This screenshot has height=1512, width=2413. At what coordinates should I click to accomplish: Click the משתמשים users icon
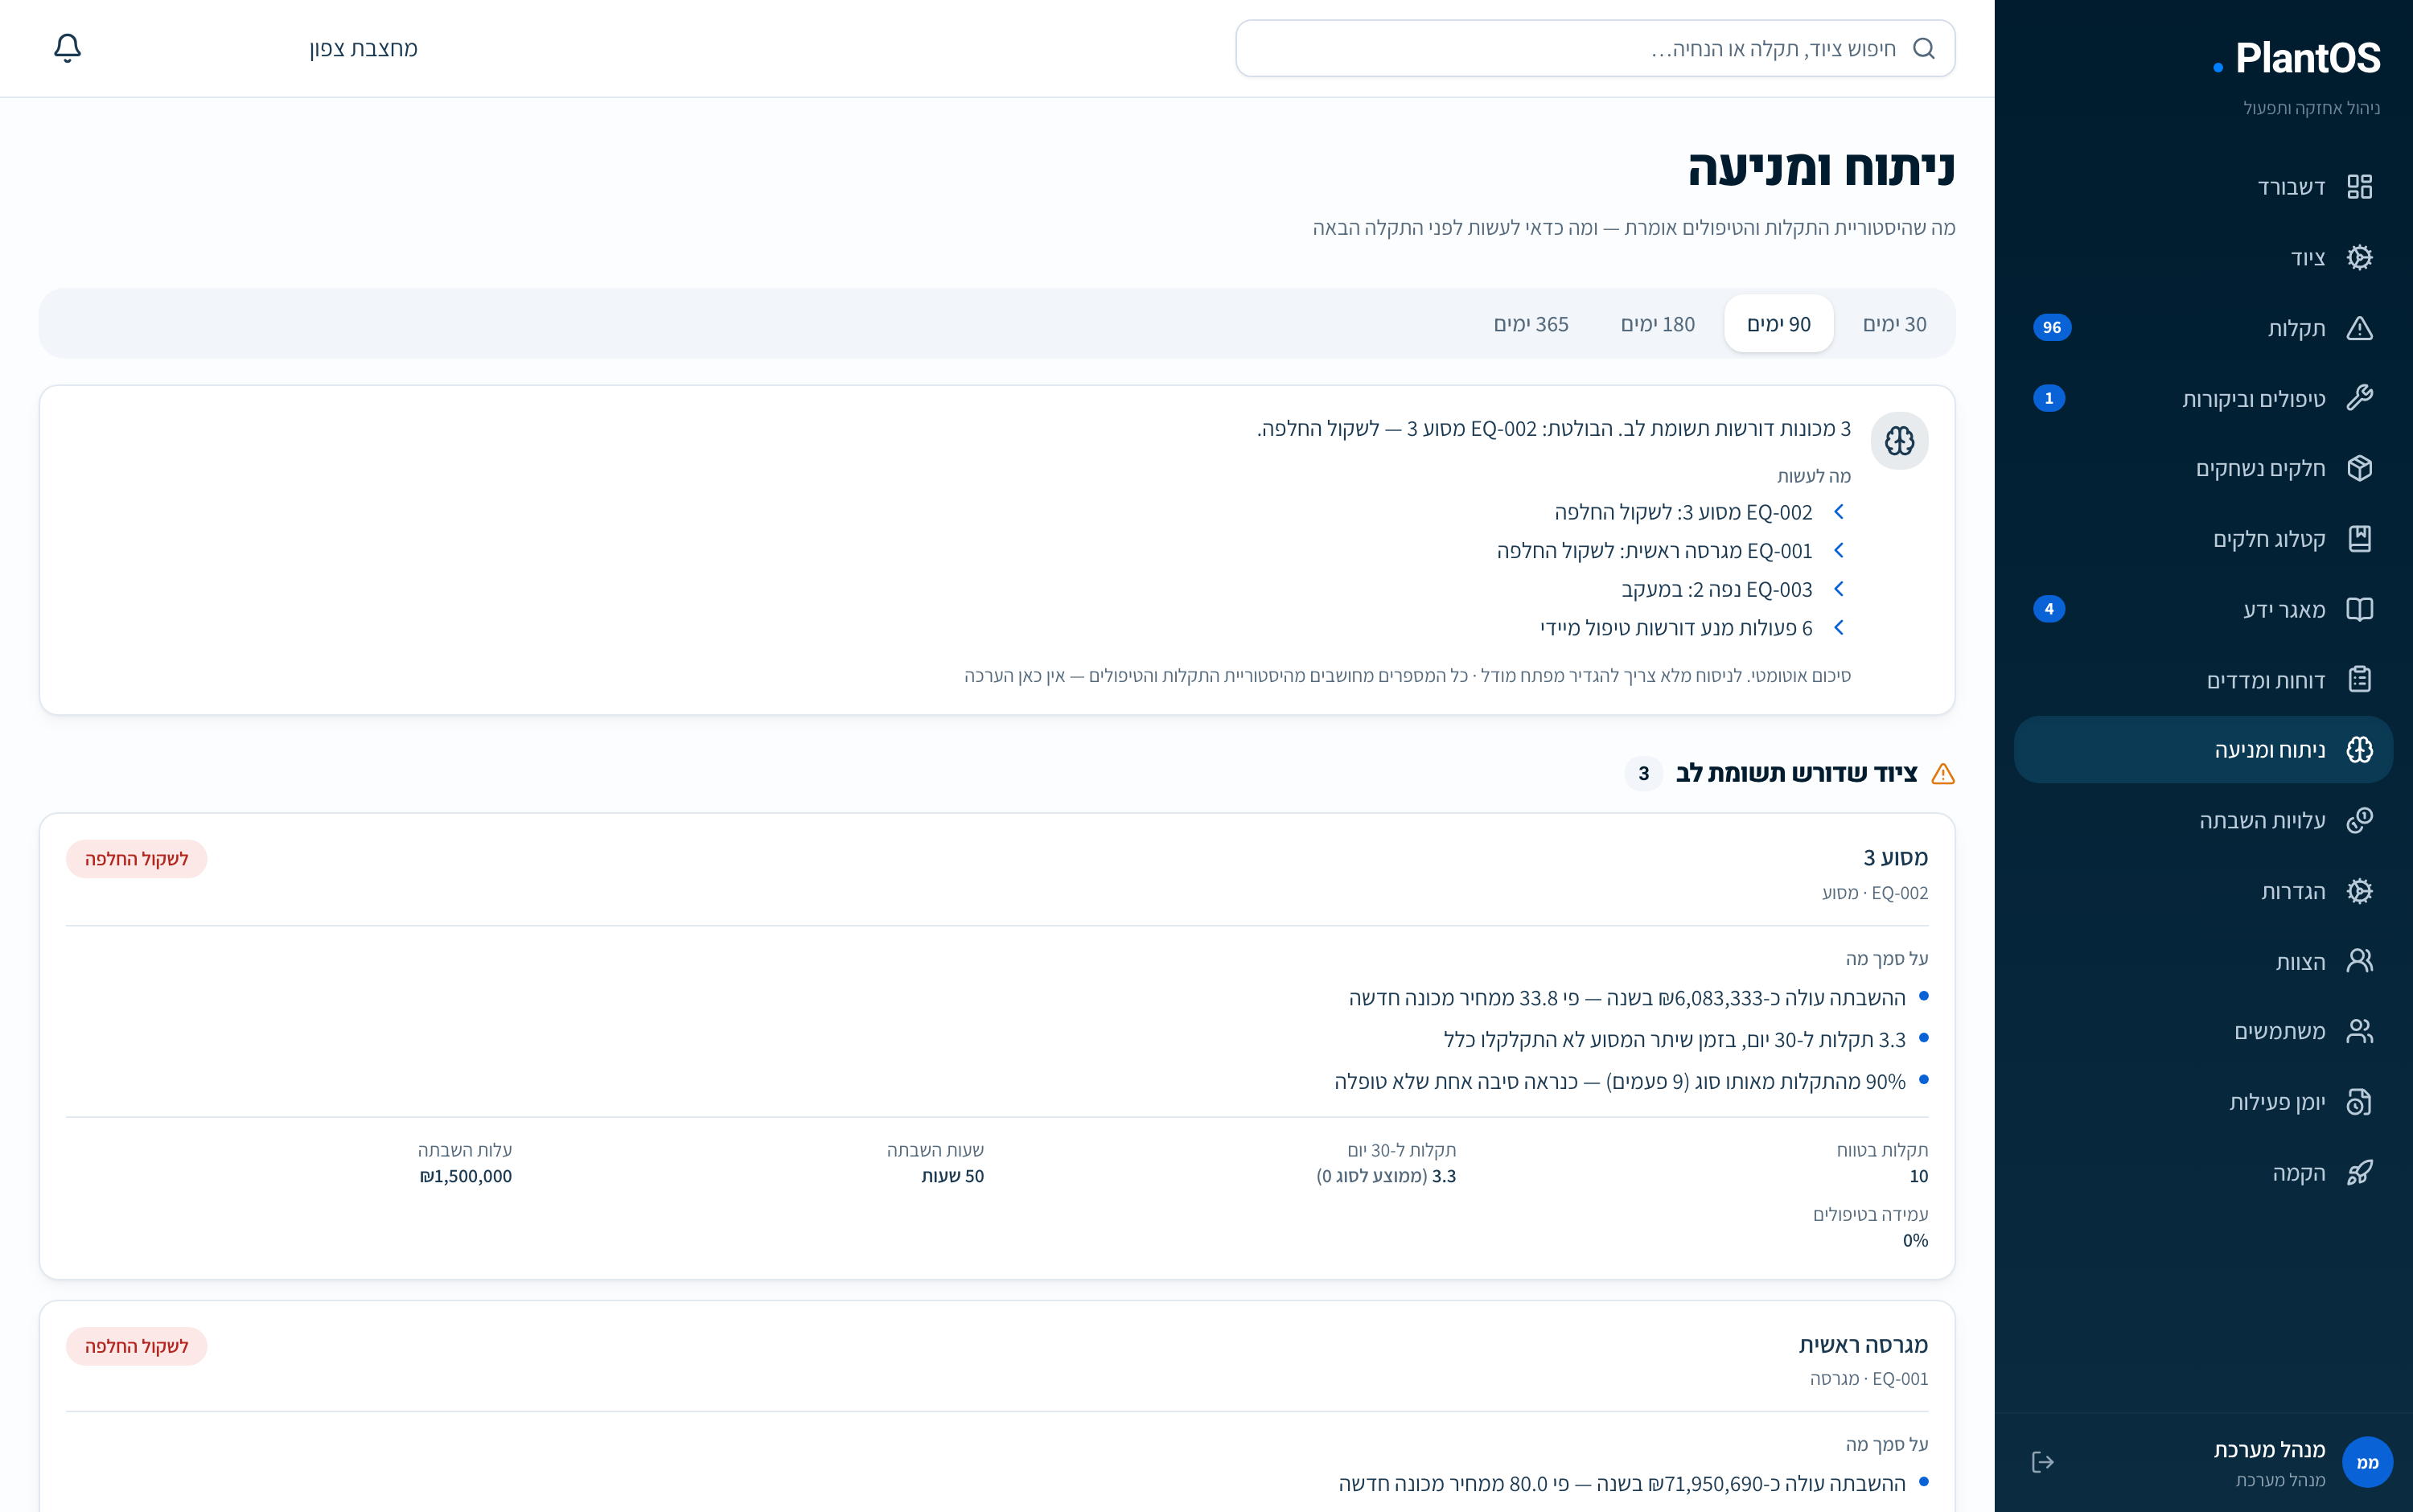click(x=2360, y=1031)
